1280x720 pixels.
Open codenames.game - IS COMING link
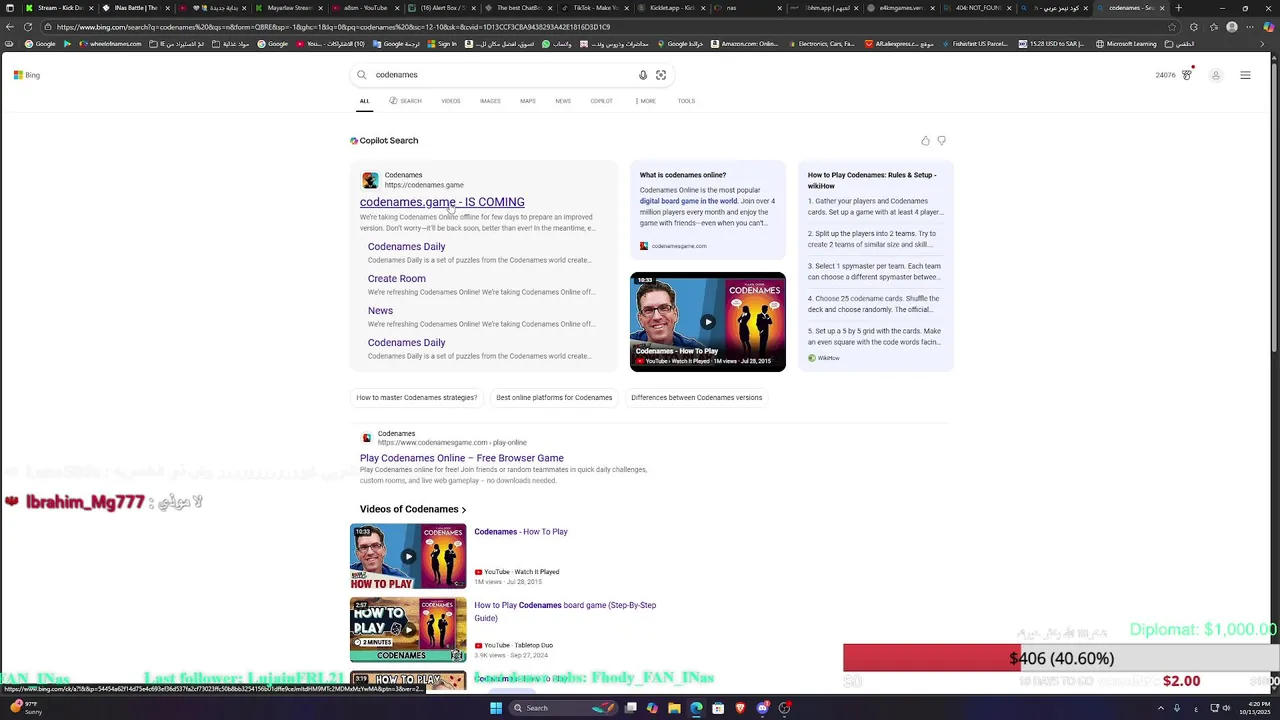coord(442,202)
